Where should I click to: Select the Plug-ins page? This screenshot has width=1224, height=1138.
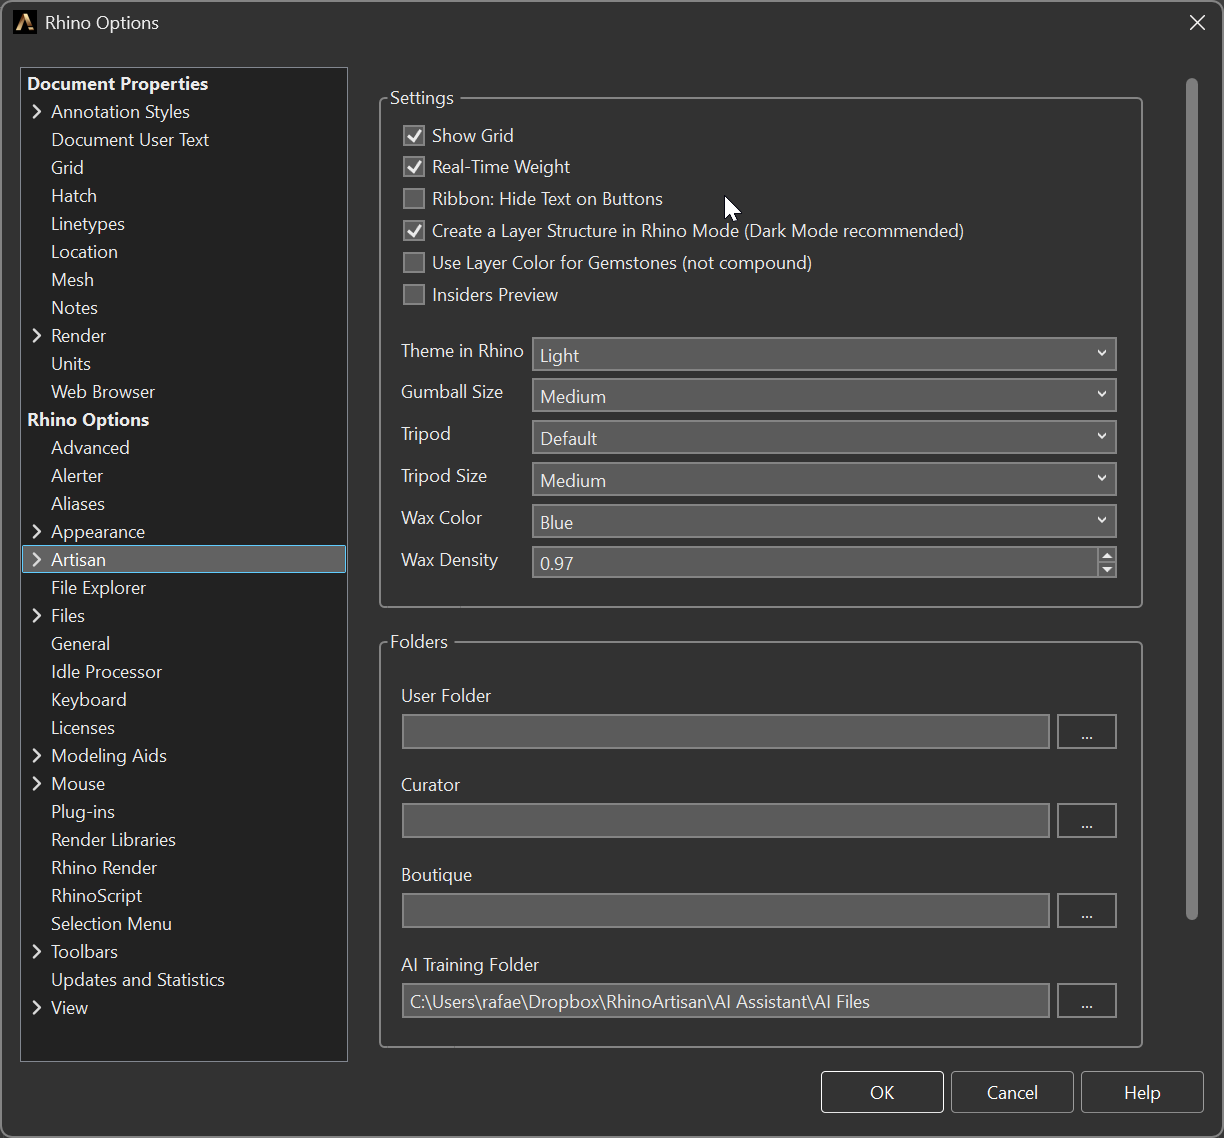pos(83,812)
